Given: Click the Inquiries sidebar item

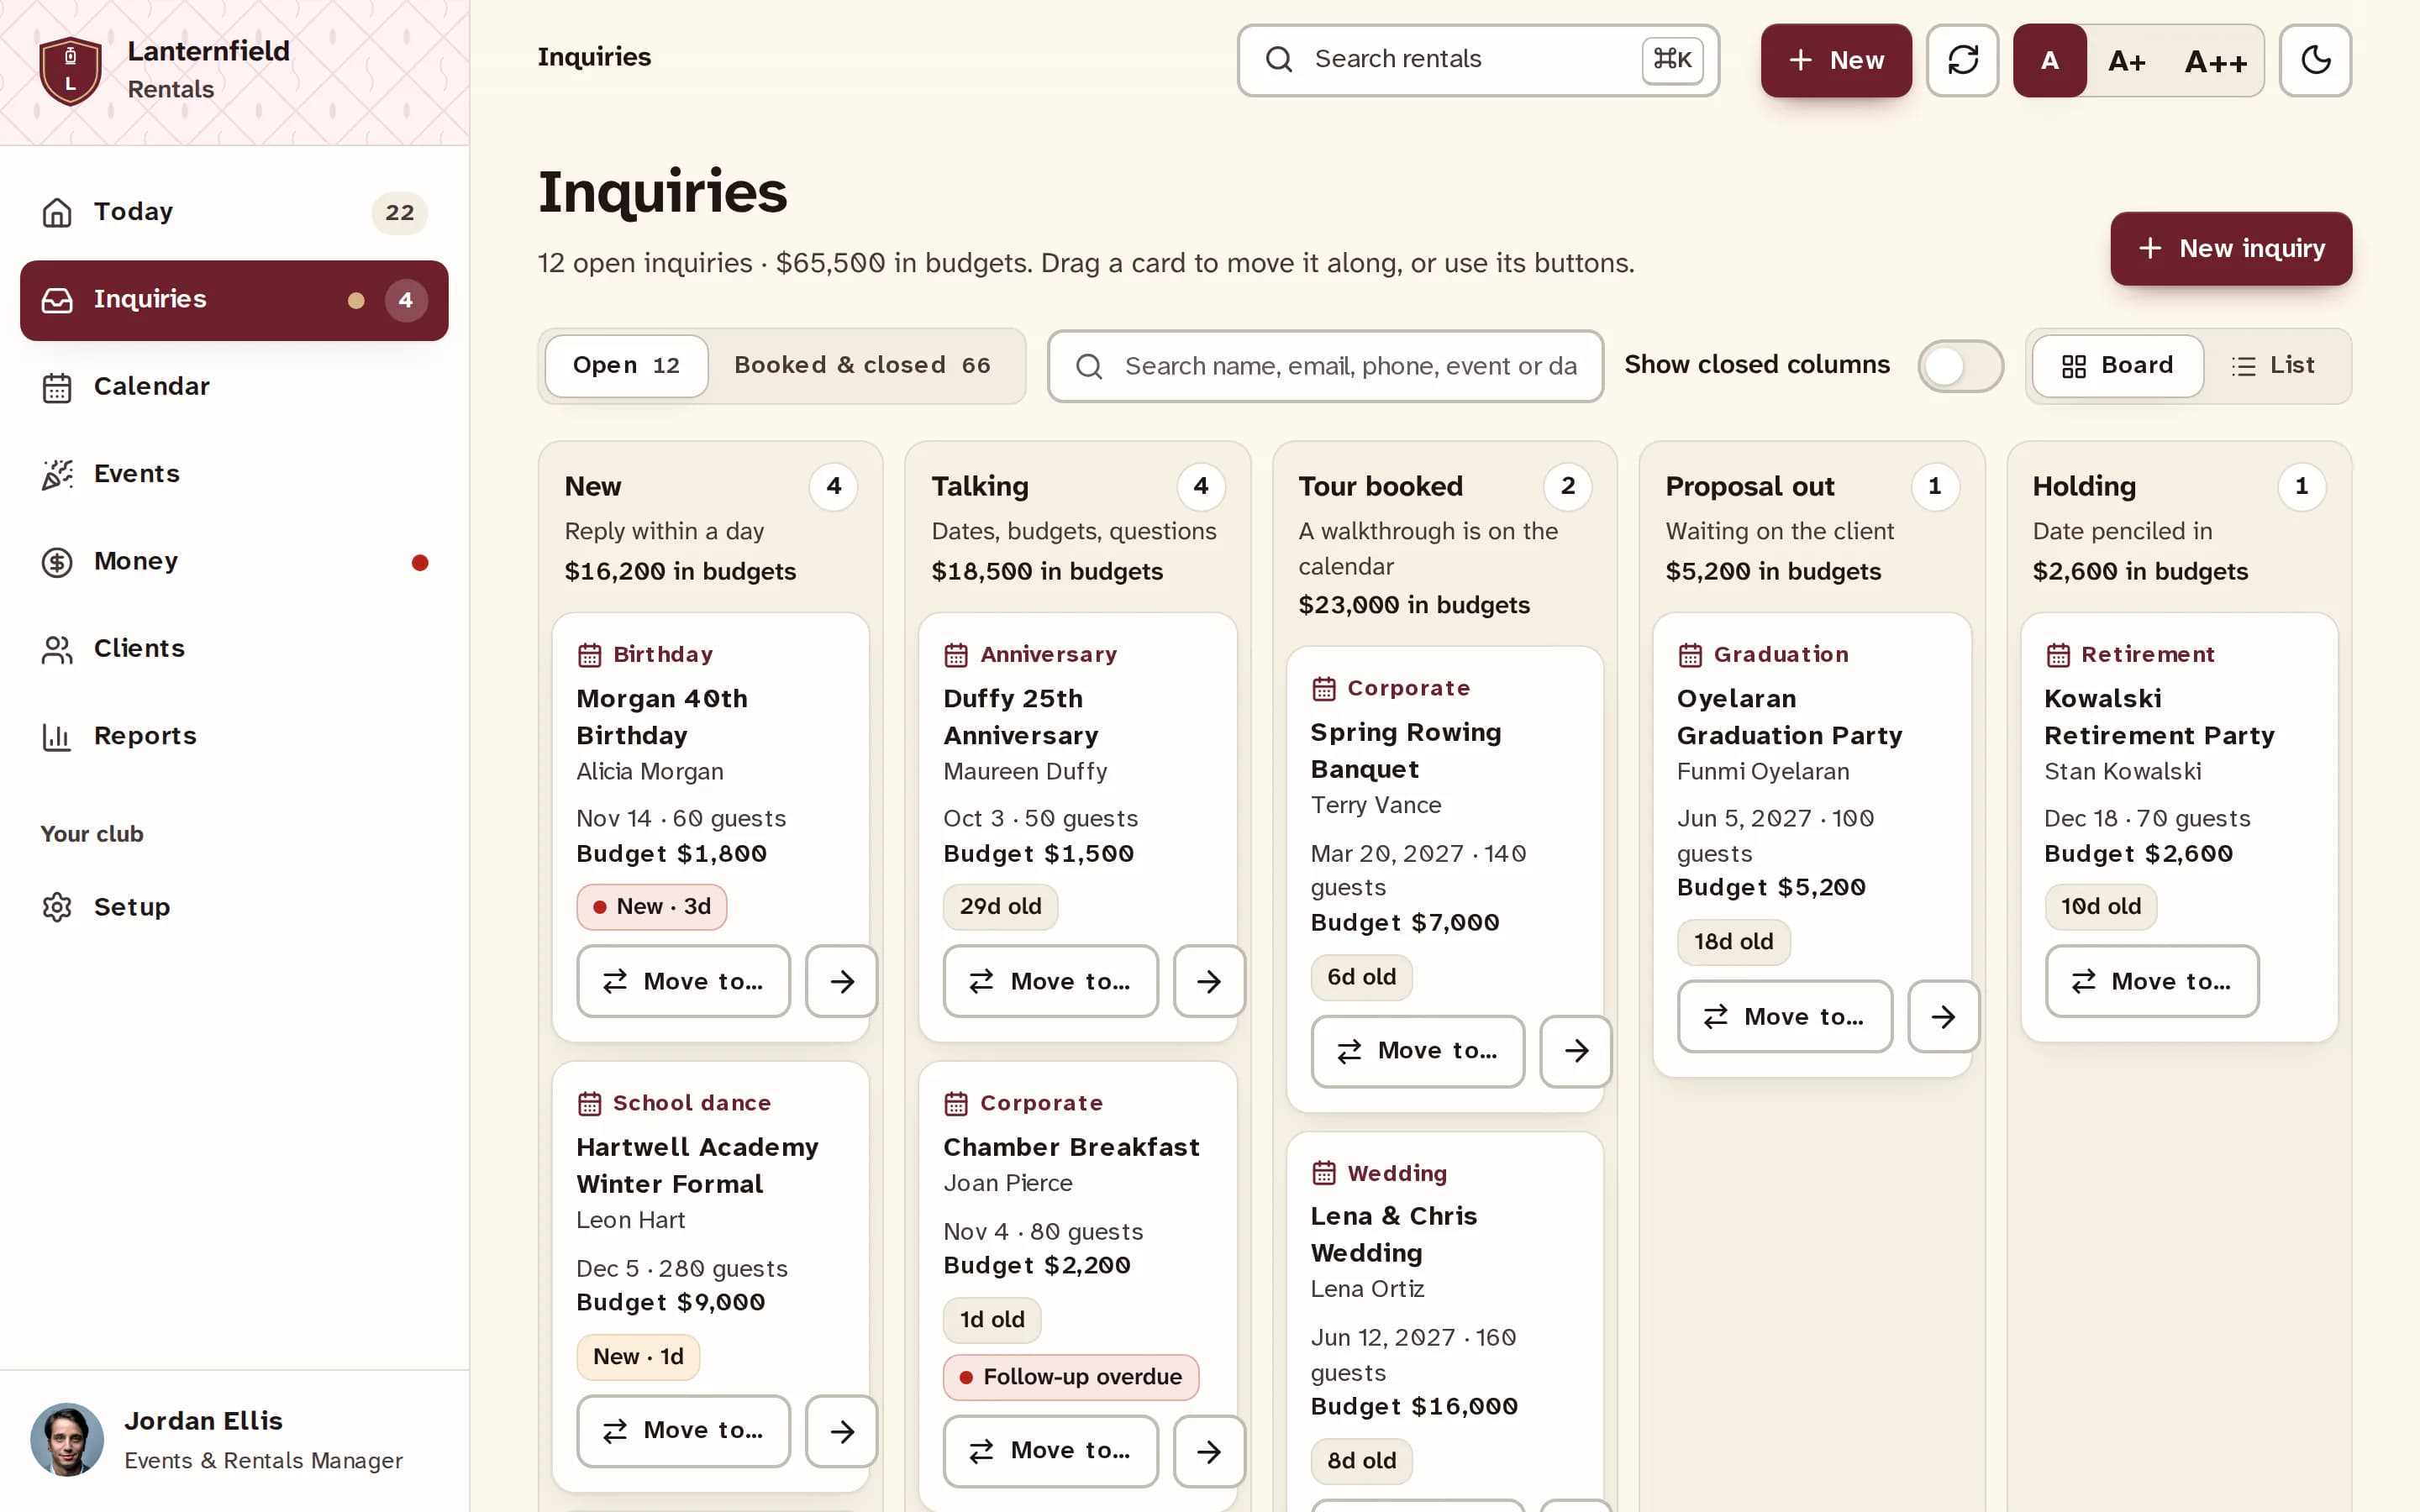Looking at the screenshot, I should click(234, 300).
